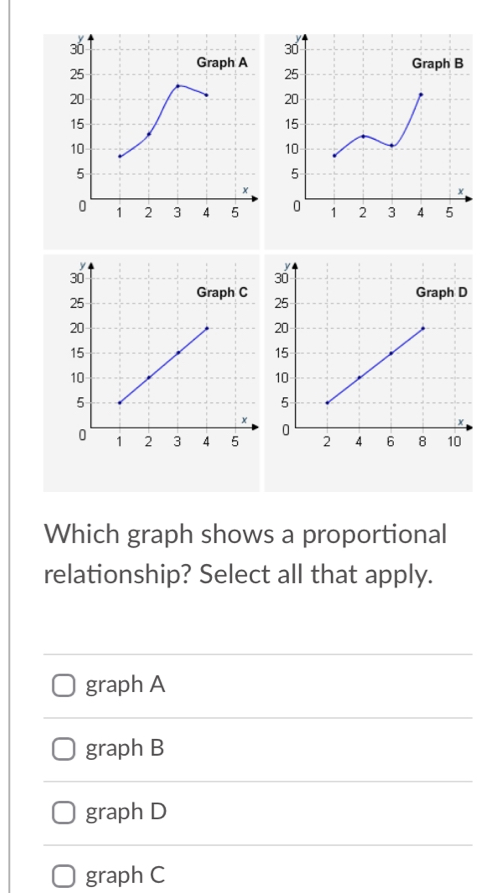Click the question text about proportional relationship
This screenshot has height=893, width=502.
point(246,554)
